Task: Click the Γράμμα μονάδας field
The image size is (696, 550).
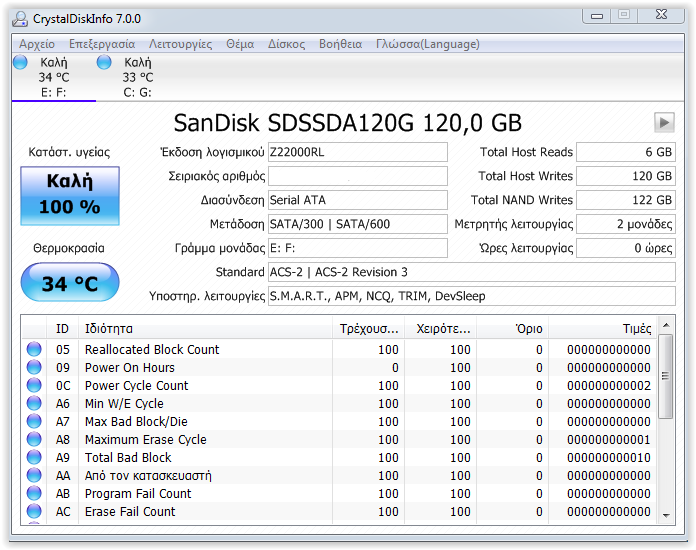Action: point(357,248)
